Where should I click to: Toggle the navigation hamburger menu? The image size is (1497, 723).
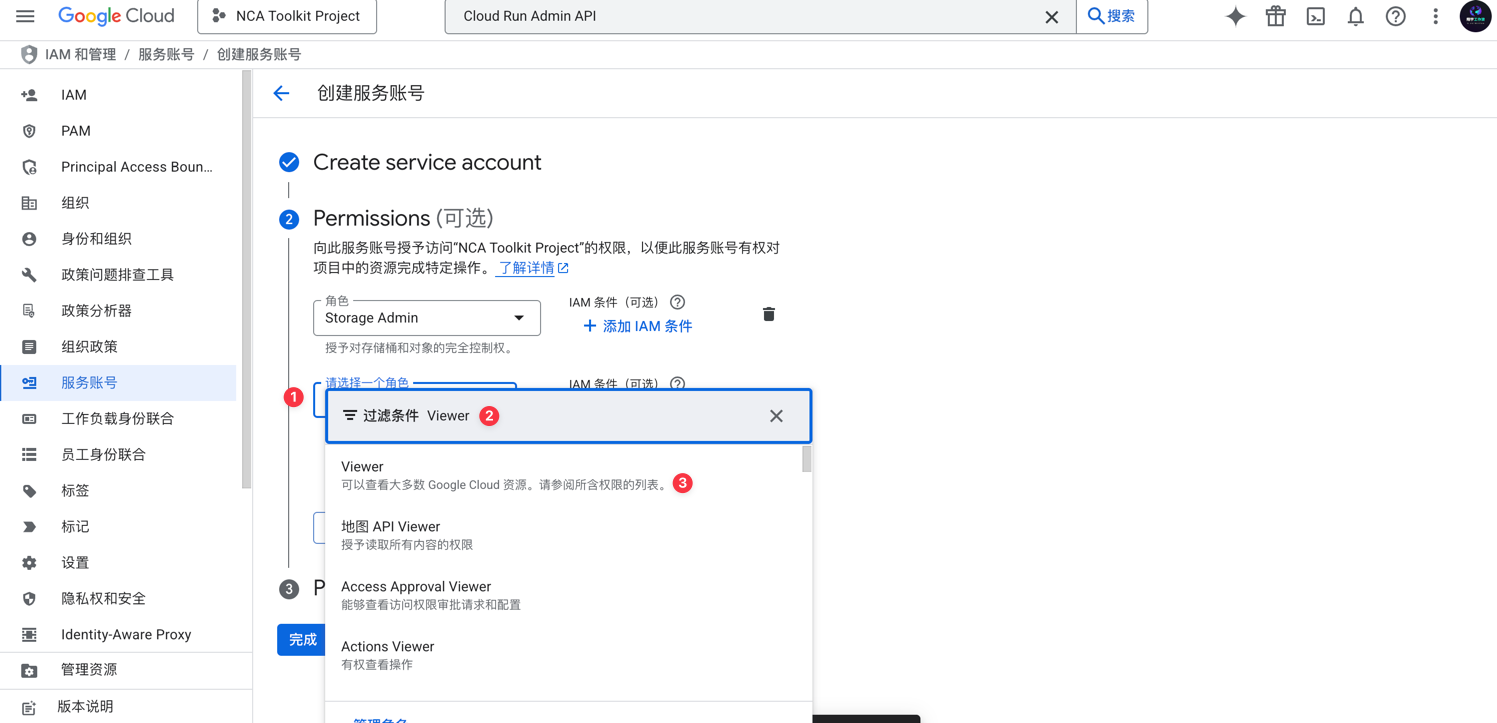pos(25,15)
